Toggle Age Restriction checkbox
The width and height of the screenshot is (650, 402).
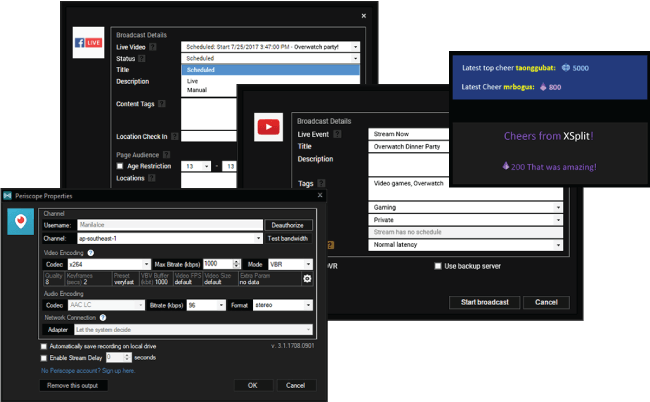pyautogui.click(x=120, y=166)
